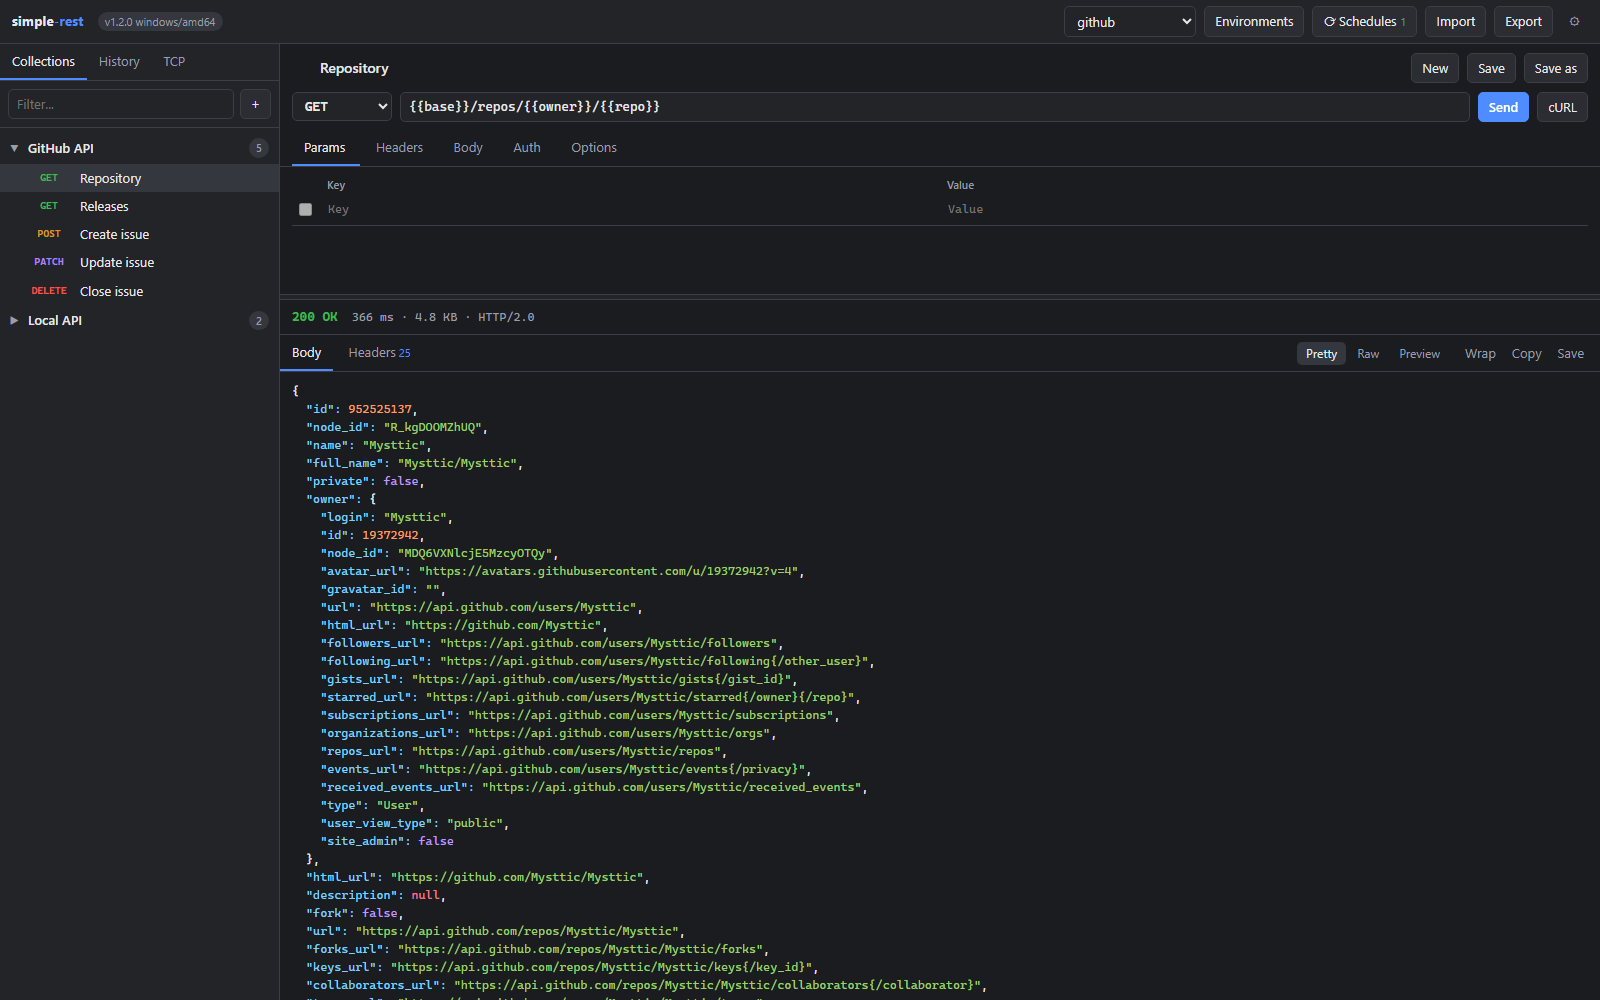Image resolution: width=1600 pixels, height=1000 pixels.
Task: Switch response view to Raw
Action: 1368,354
